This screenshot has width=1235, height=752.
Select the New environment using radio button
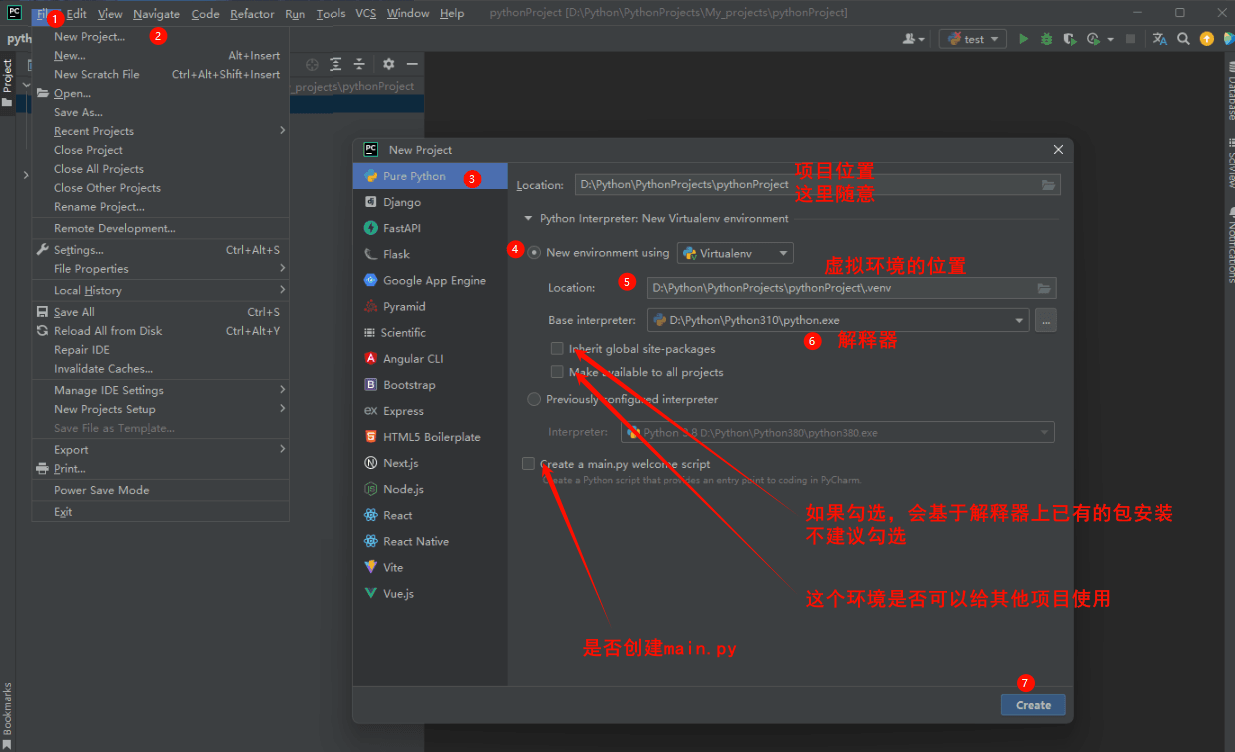point(534,253)
